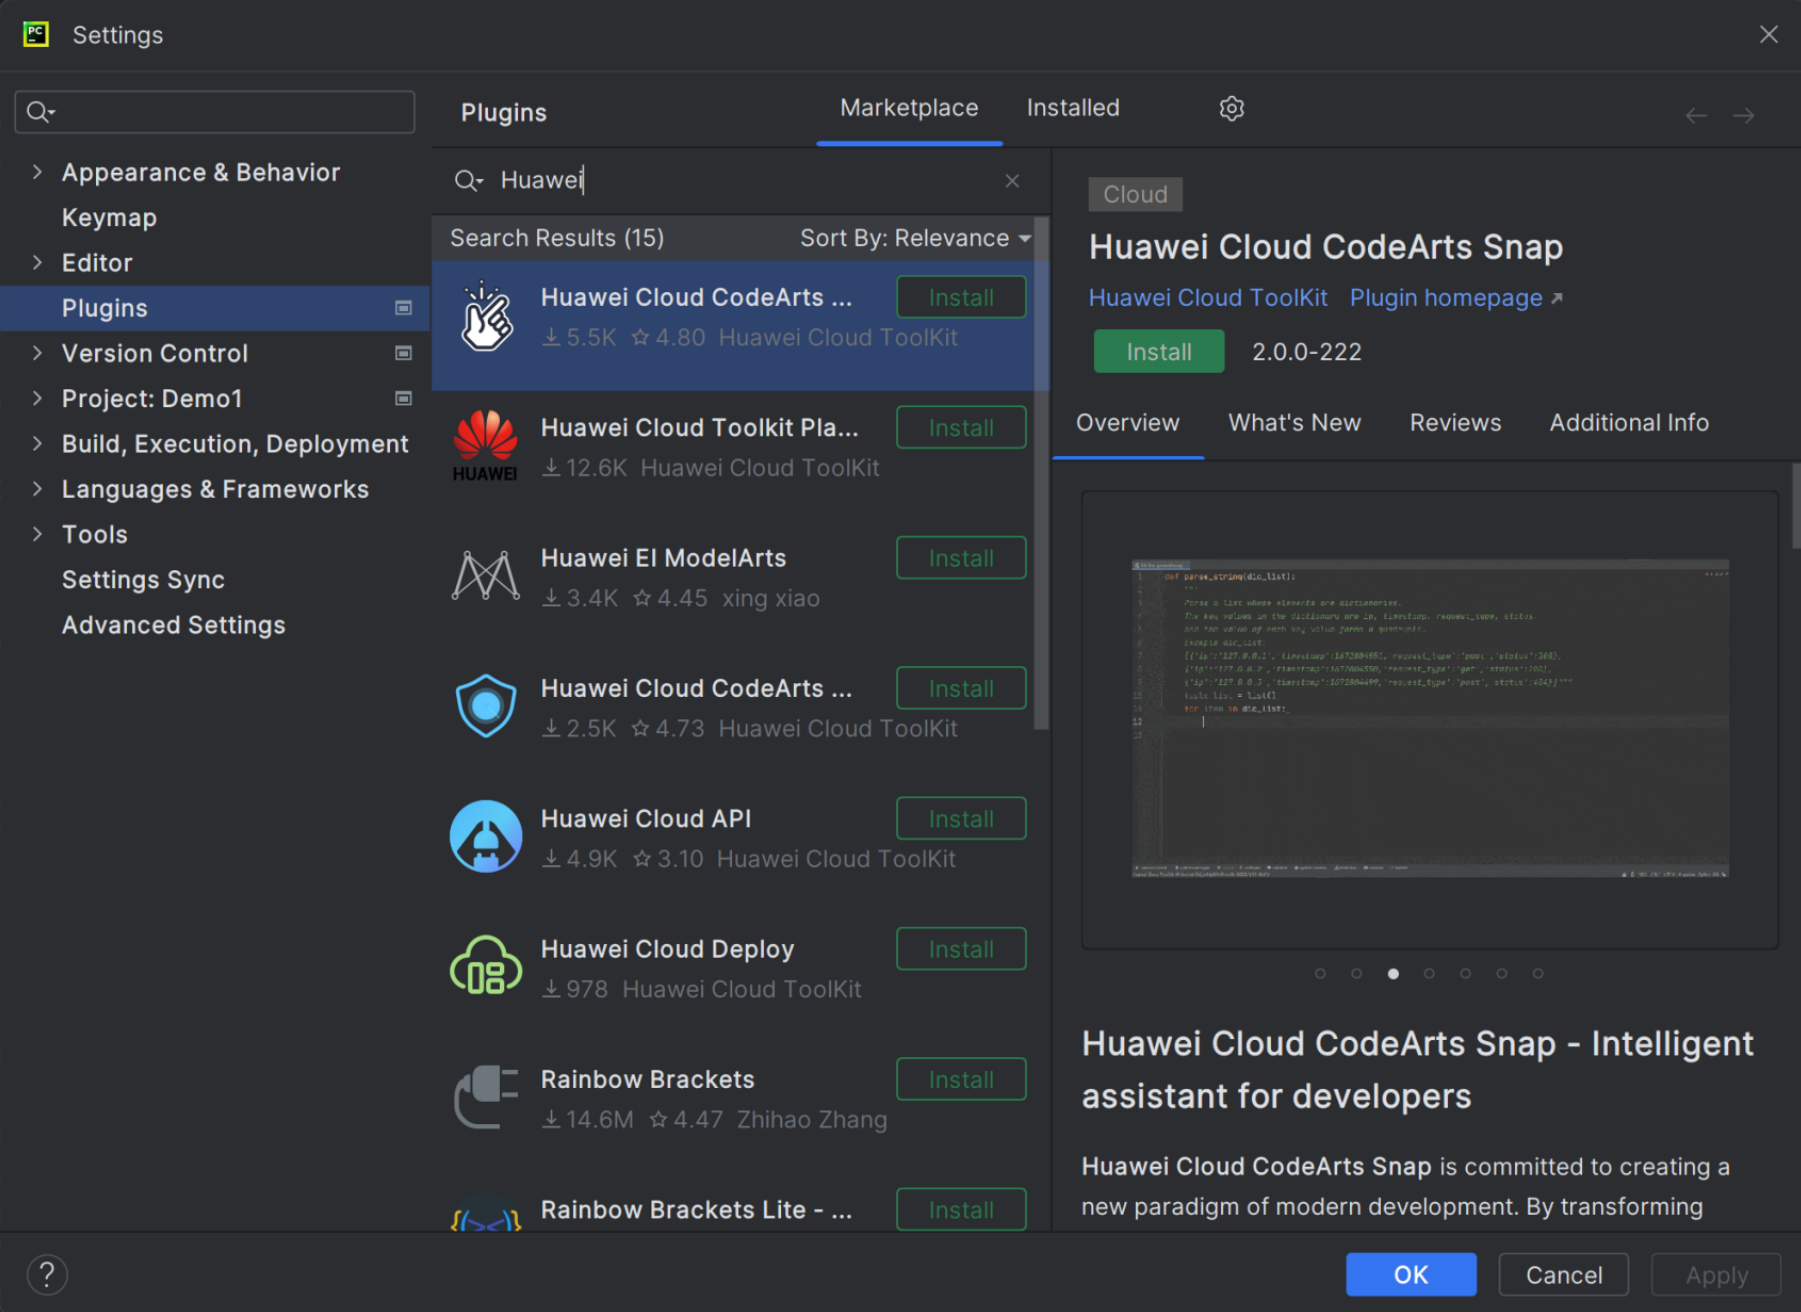Select the last screenshot carousel dot

tap(1538, 973)
